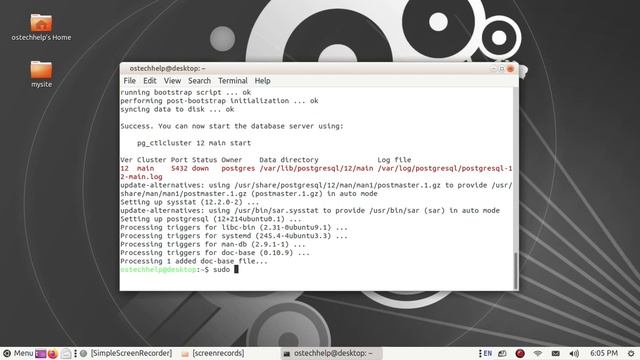640x360 pixels.
Task: Open the settings gear in panel corner
Action: tap(631, 353)
